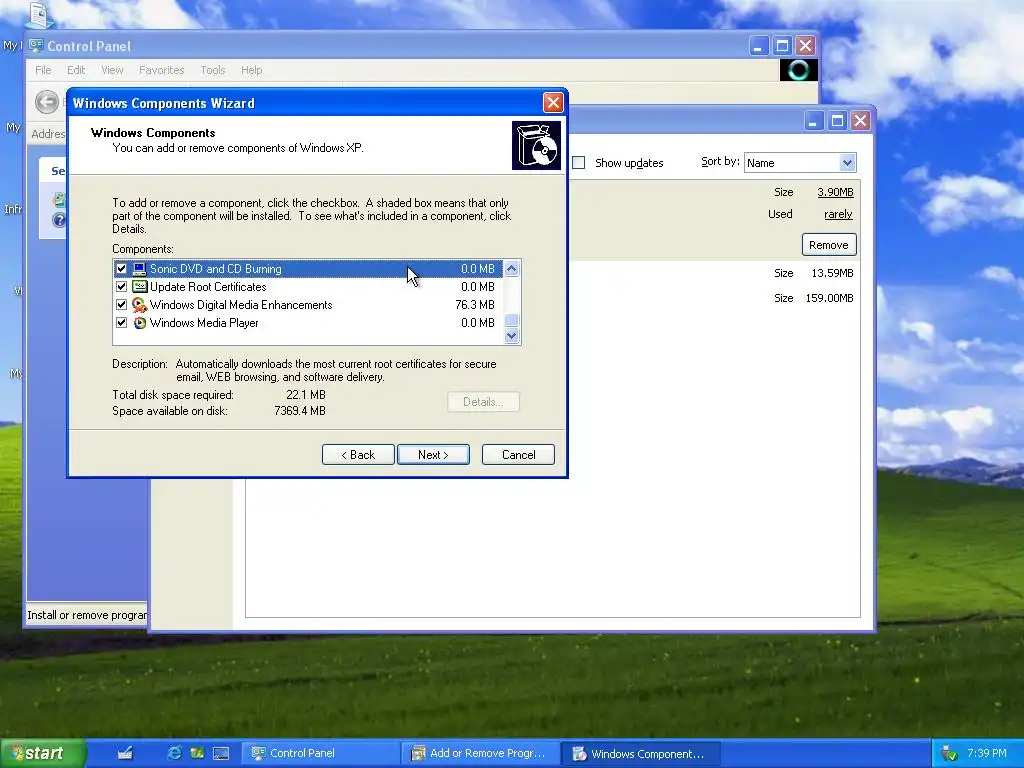The height and width of the screenshot is (768, 1024).
Task: Click the Back button
Action: (358, 455)
